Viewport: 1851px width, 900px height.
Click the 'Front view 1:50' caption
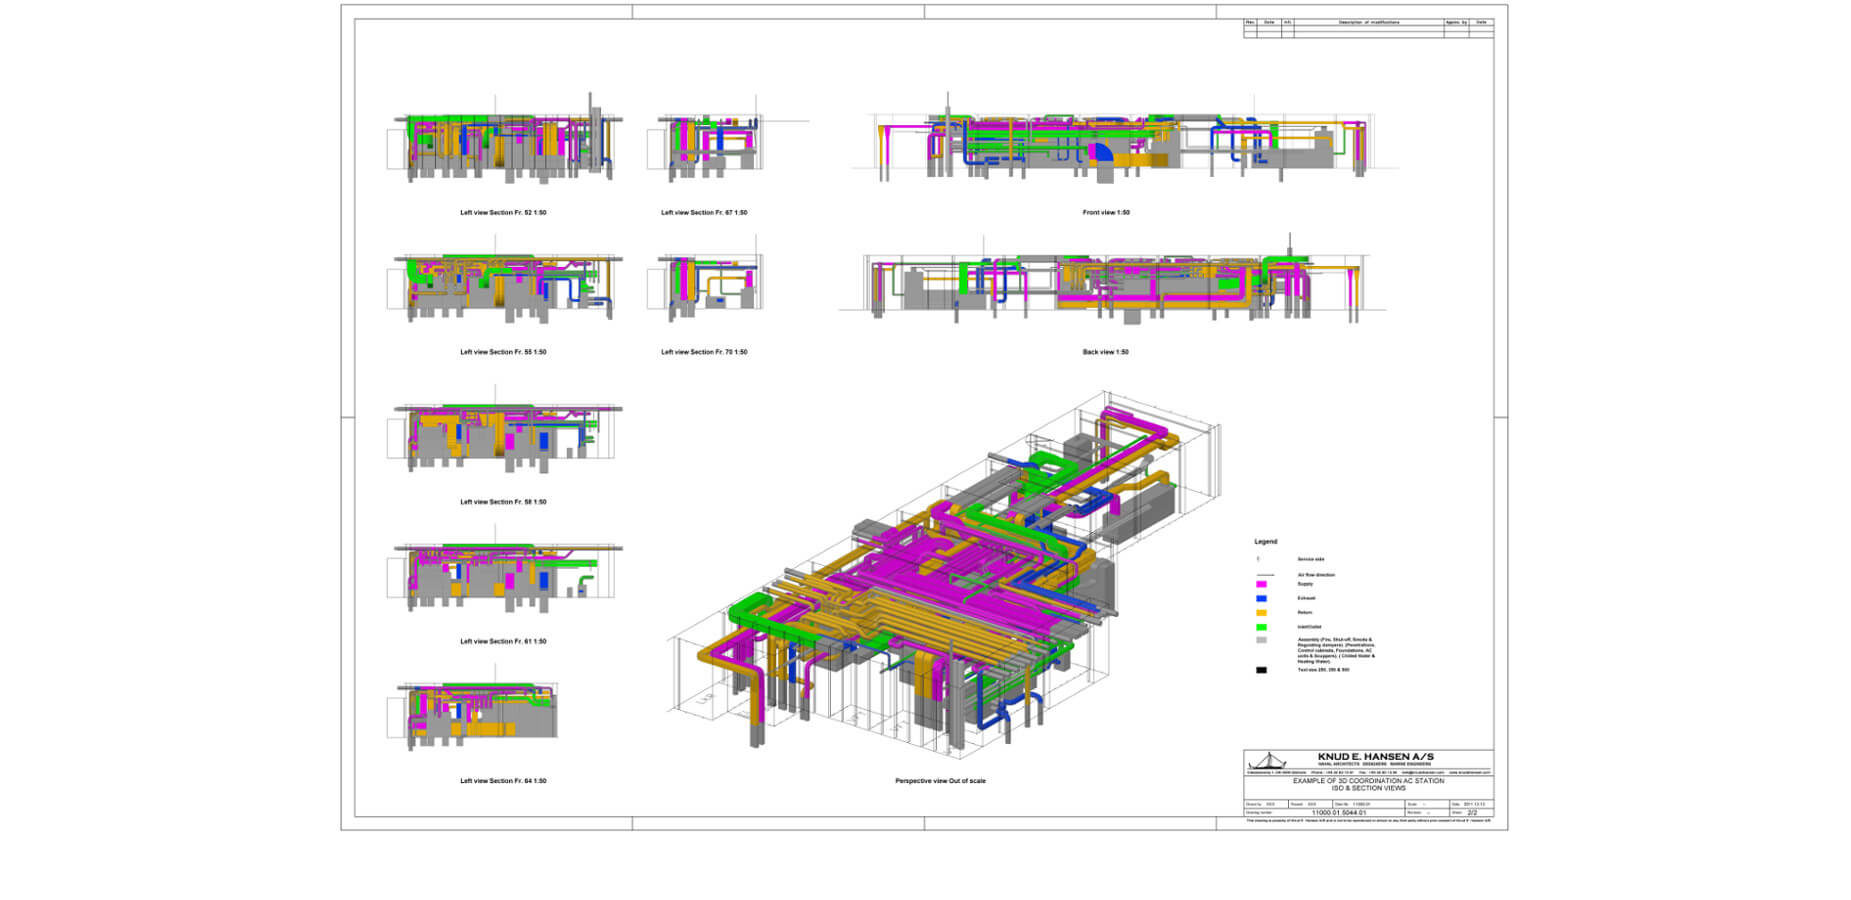coord(1106,213)
